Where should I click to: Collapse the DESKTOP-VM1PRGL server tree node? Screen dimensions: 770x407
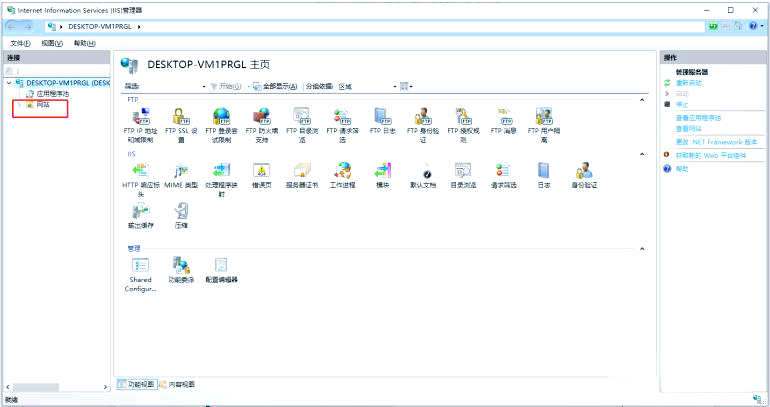9,83
